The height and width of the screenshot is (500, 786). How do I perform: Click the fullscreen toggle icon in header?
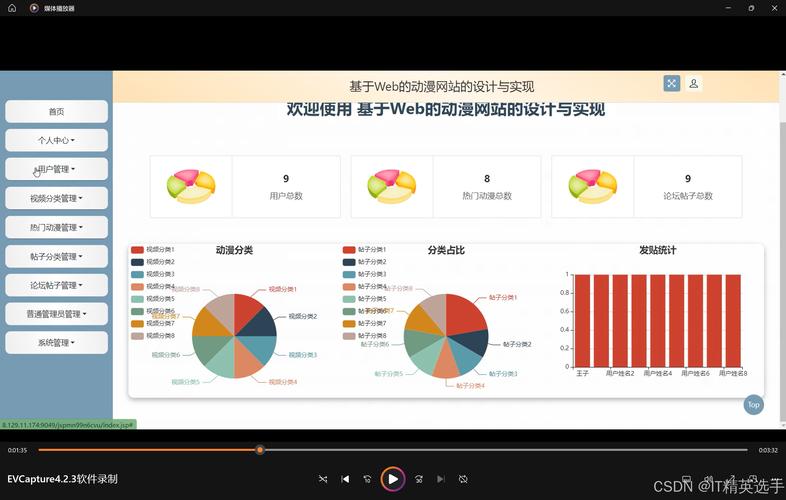(672, 83)
